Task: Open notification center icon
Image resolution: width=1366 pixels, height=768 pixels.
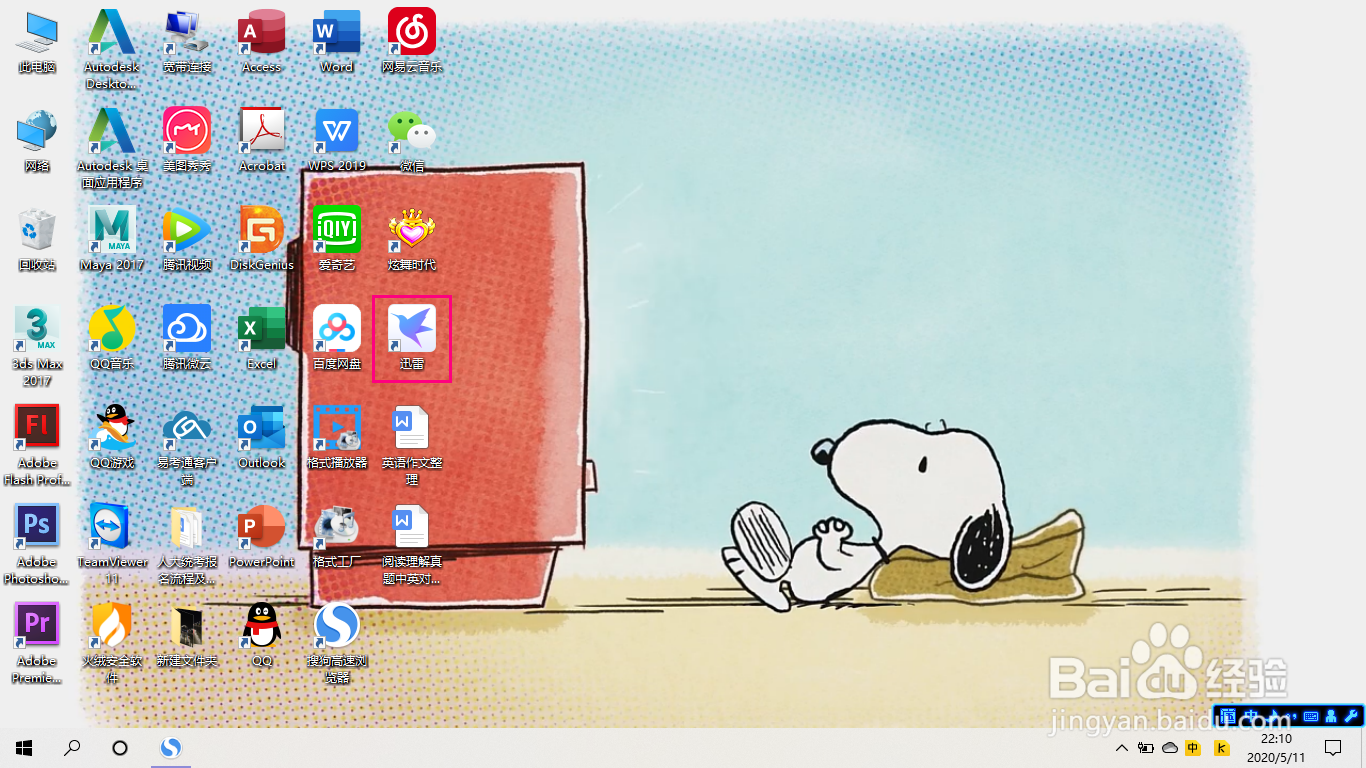Action: (x=1333, y=748)
